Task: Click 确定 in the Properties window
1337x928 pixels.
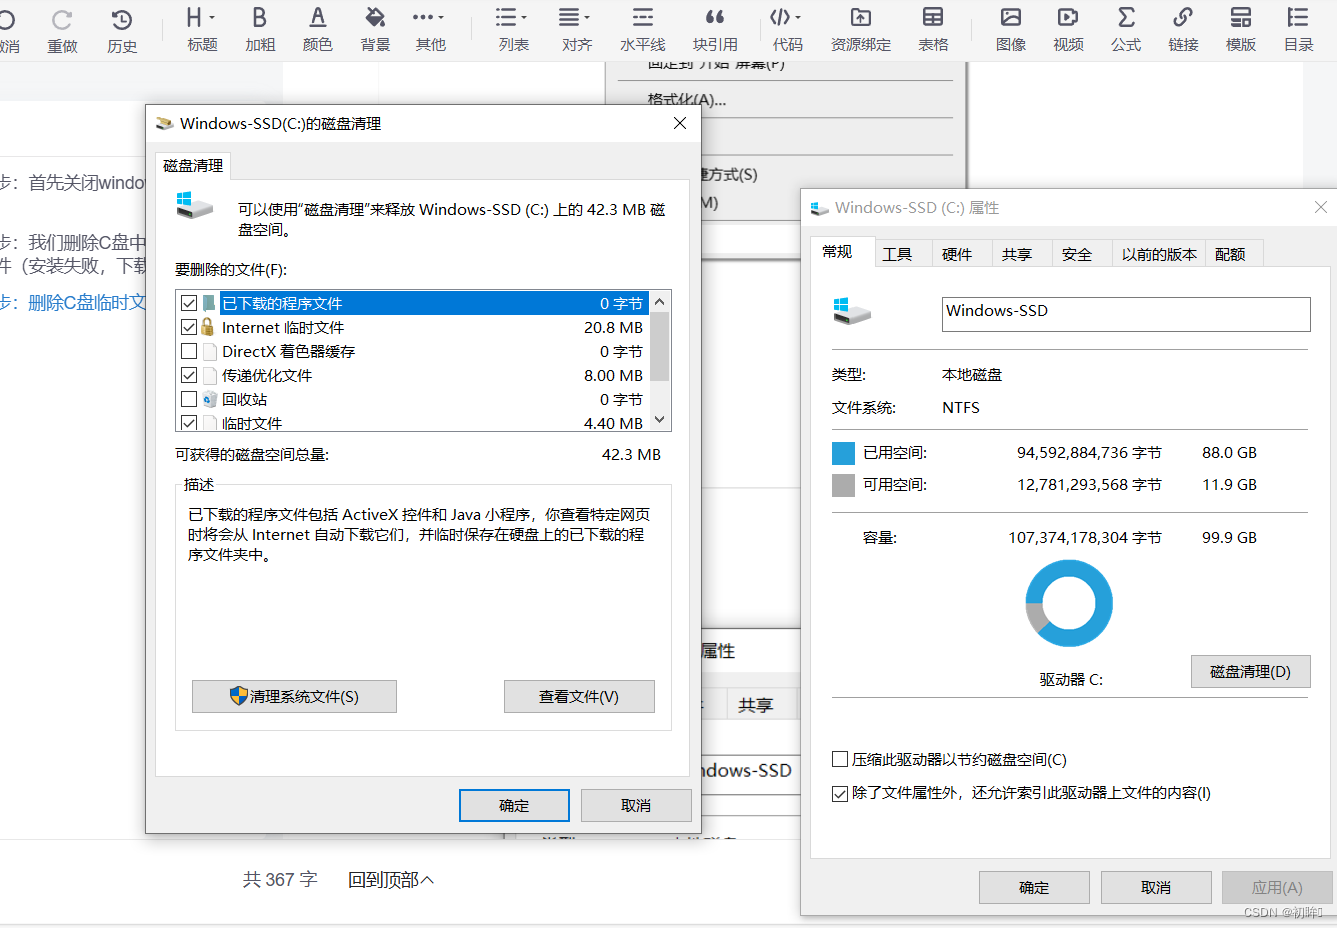Action: pyautogui.click(x=1034, y=887)
